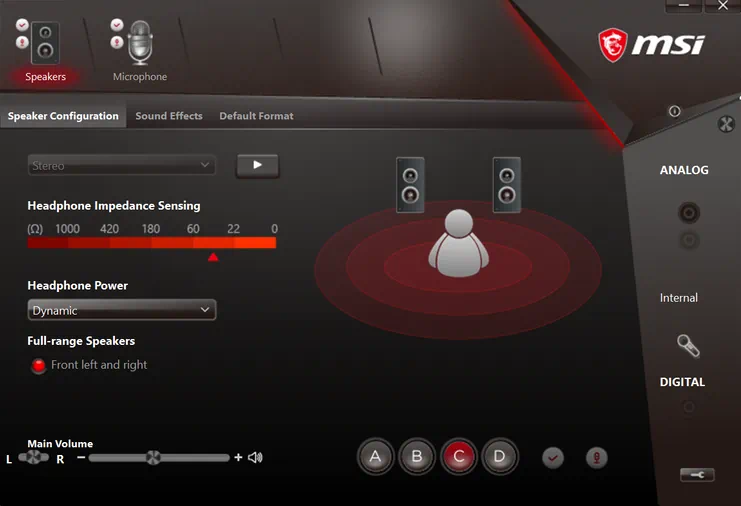The image size is (741, 506).
Task: Open the information icon near the MSI logo
Action: click(674, 111)
